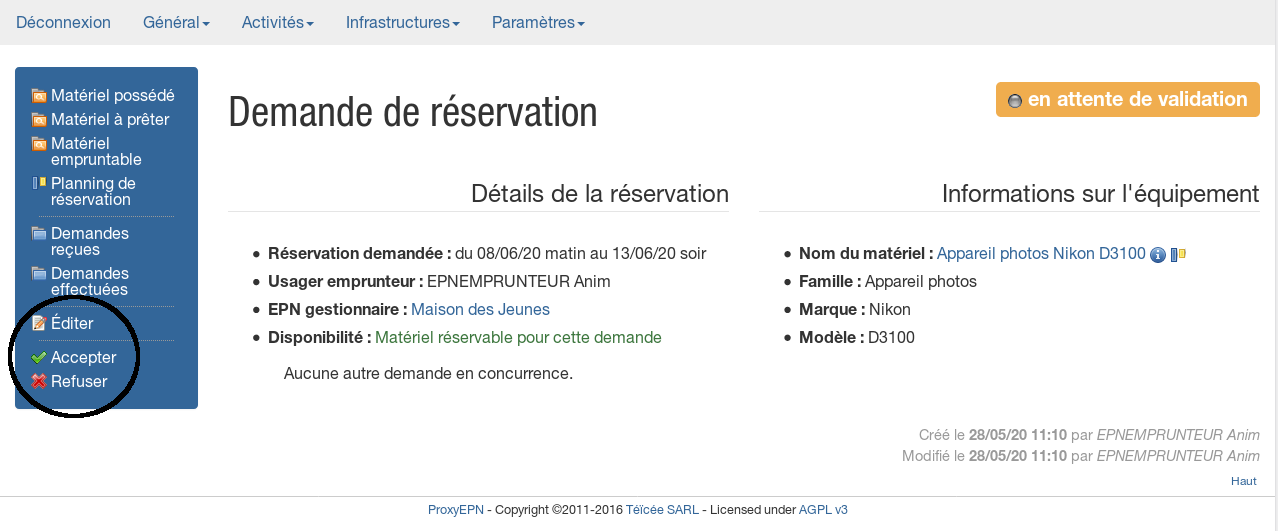Image resolution: width=1278 pixels, height=531 pixels.
Task: Click the green checkmark Accepter icon
Action: (x=39, y=358)
